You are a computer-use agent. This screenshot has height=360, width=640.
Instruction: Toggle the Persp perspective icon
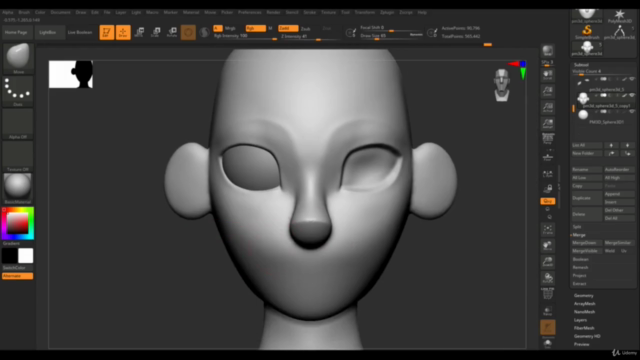pyautogui.click(x=547, y=139)
